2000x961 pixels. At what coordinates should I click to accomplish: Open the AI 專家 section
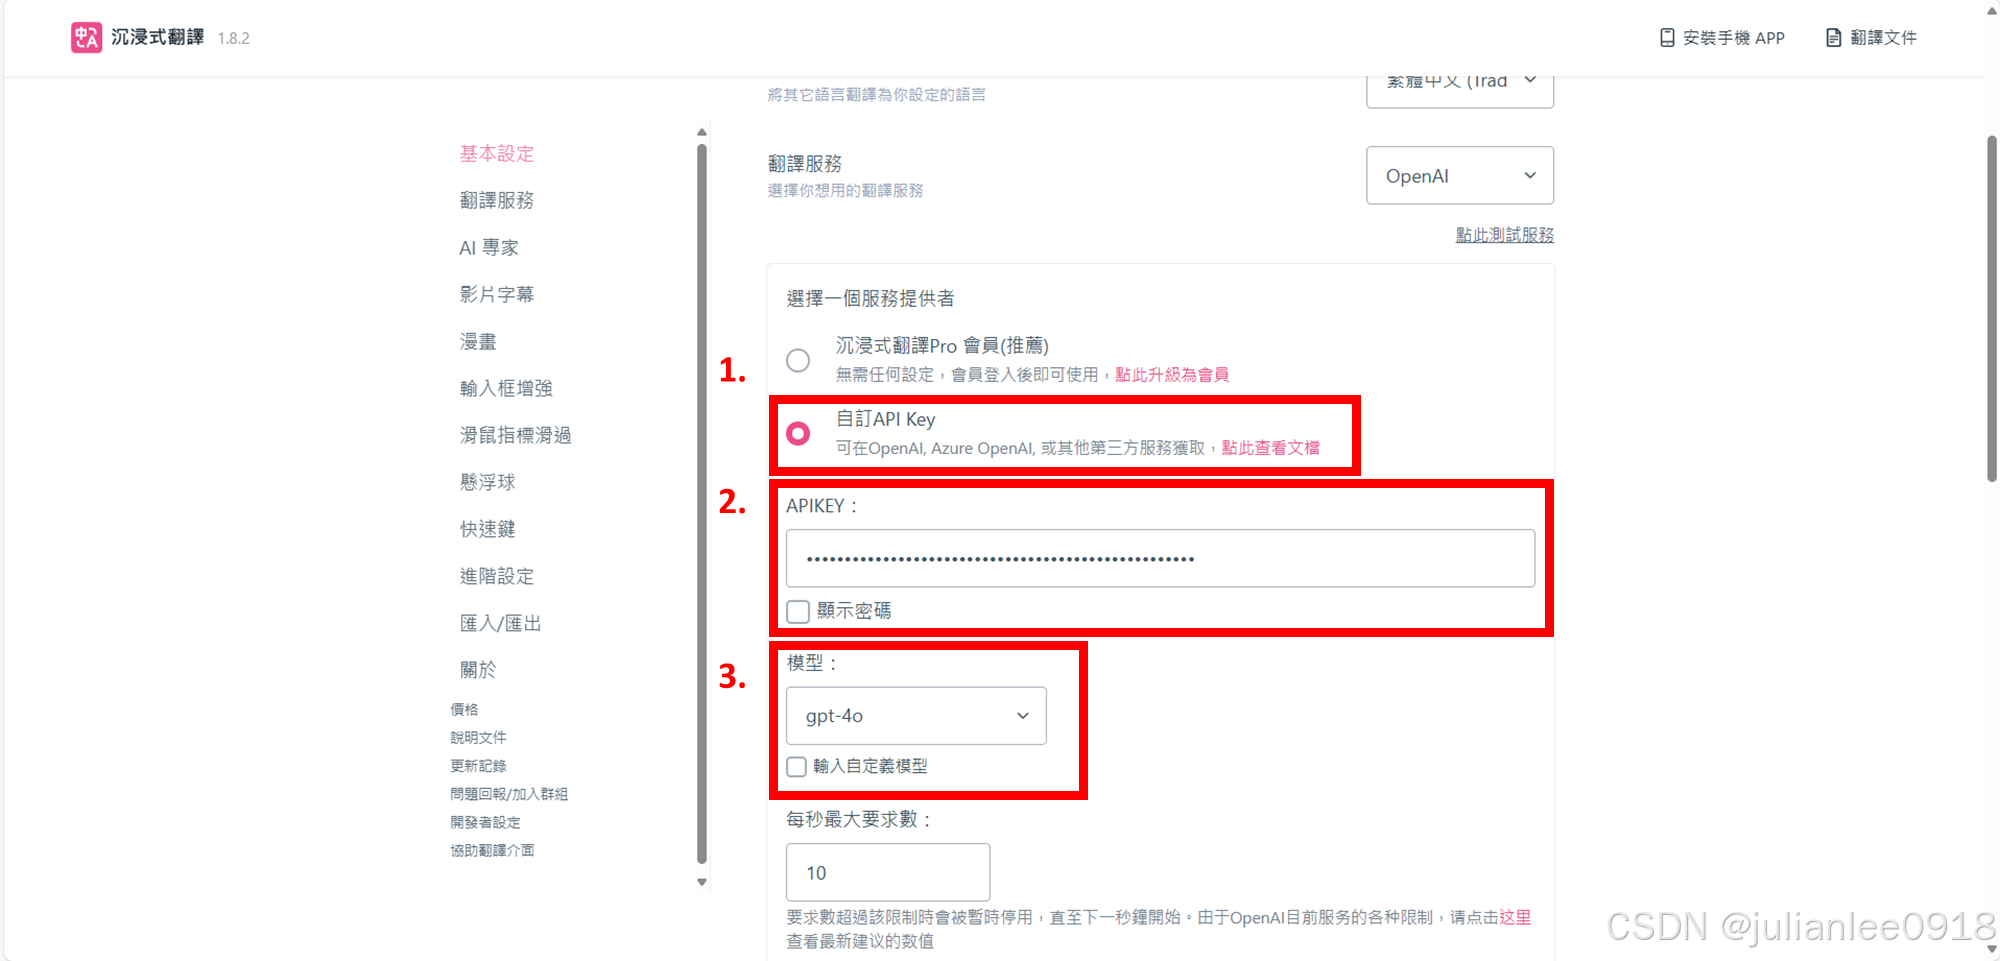tap(489, 247)
